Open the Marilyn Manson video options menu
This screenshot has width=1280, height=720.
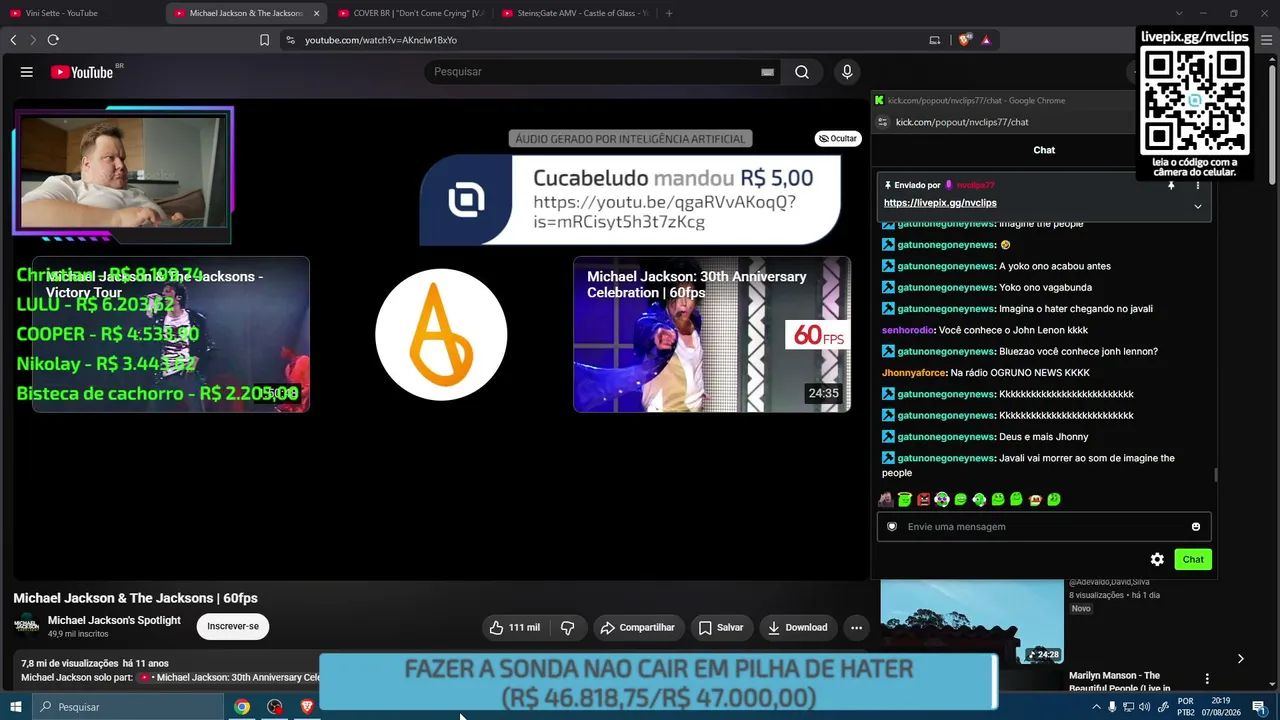tap(1206, 679)
